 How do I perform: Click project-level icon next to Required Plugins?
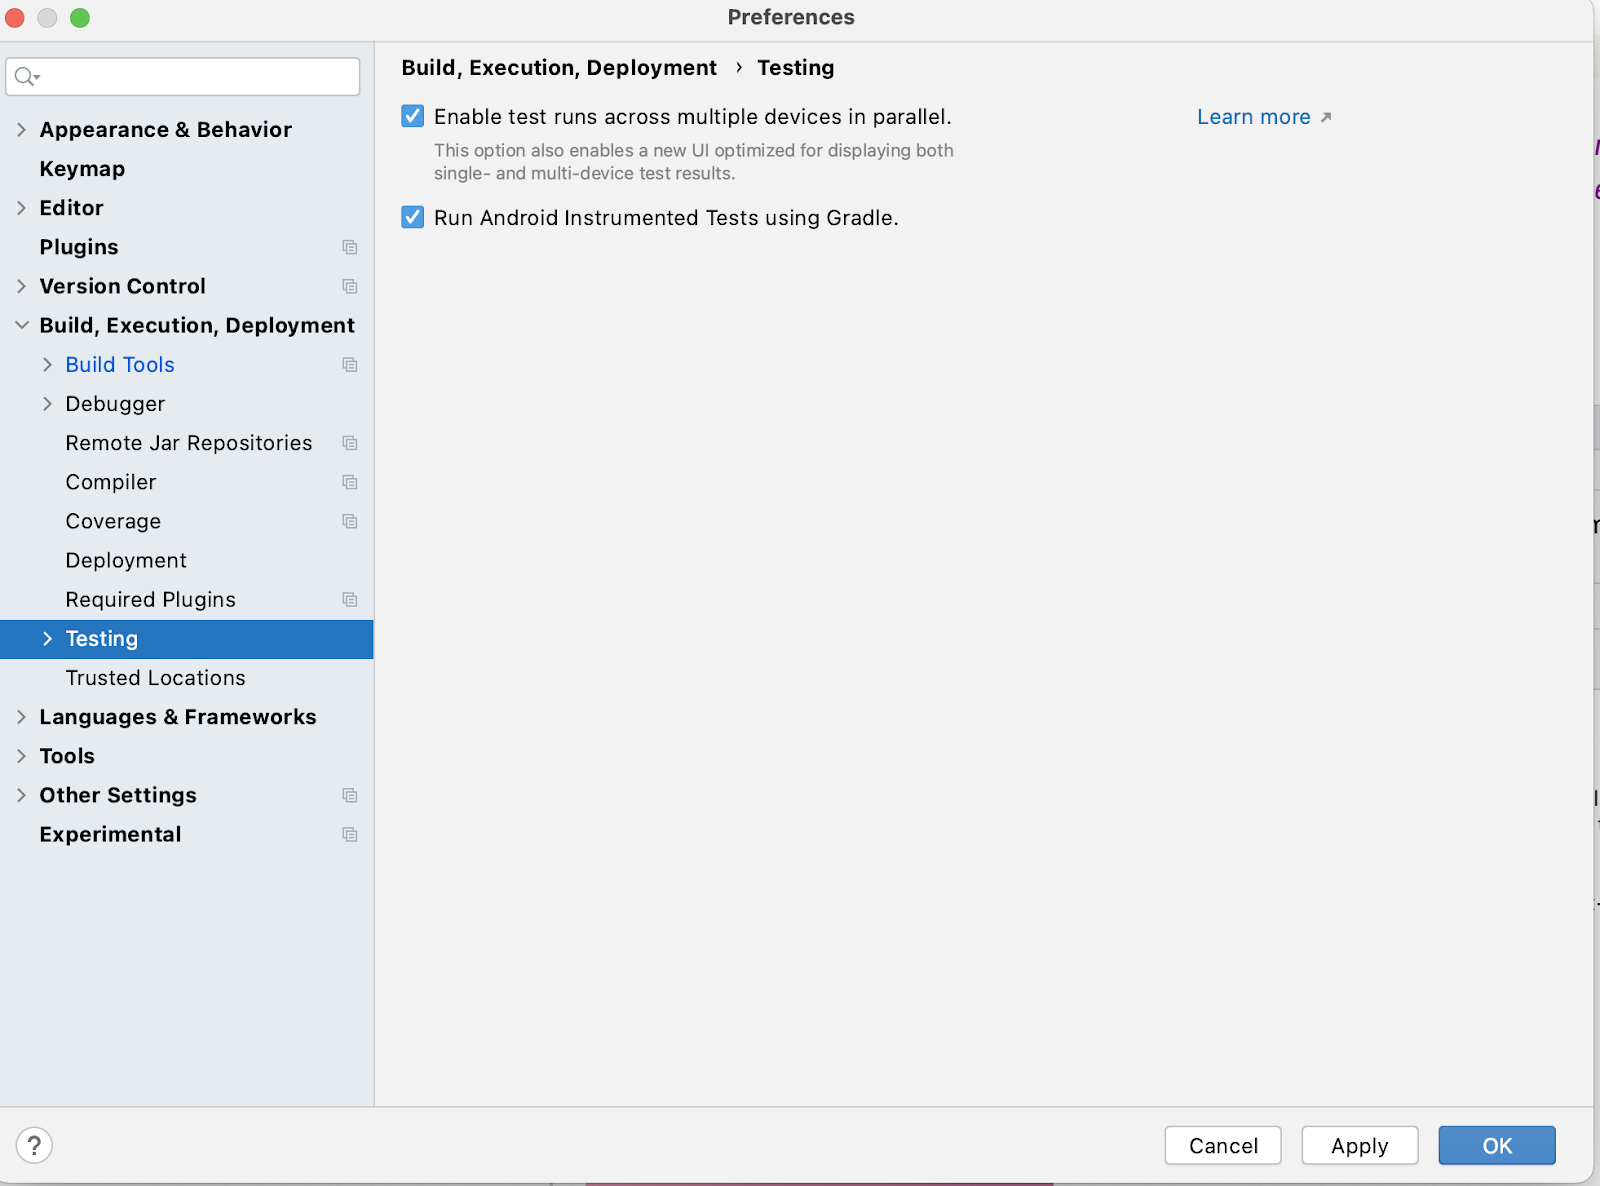[350, 600]
